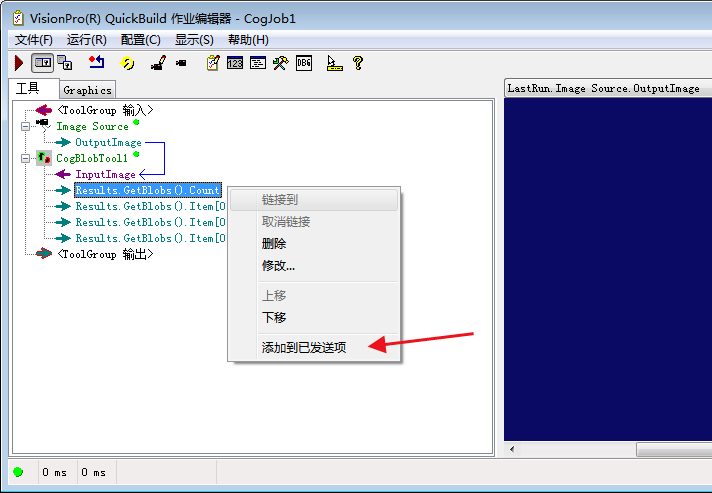This screenshot has width=712, height=493.
Task: Click the blob icon beside CogBlobTool1
Action: (x=44, y=158)
